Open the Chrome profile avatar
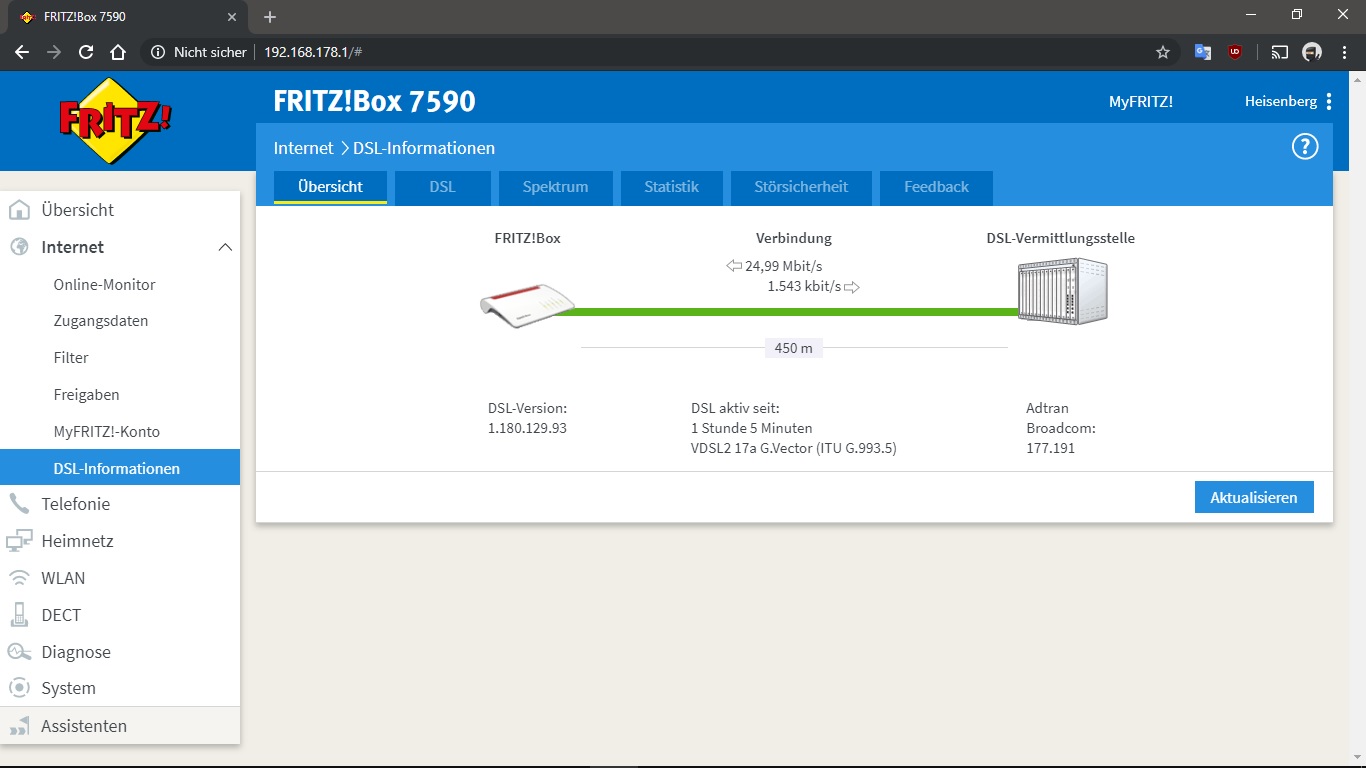Screen dimensions: 1366x768 click(1312, 52)
